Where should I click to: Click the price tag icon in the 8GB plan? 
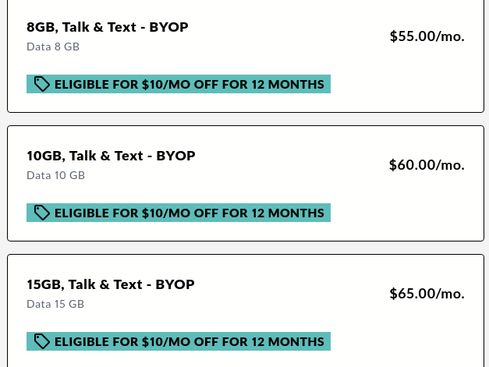(x=42, y=84)
